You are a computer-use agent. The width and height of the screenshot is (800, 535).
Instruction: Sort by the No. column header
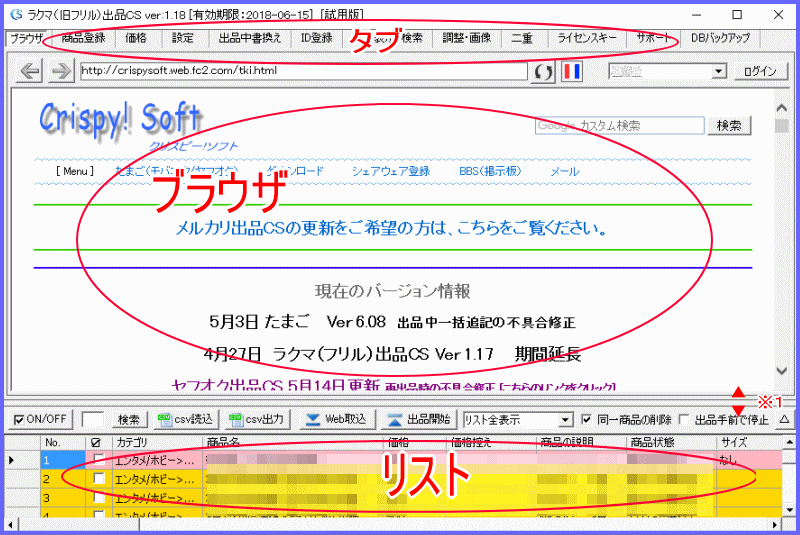point(63,442)
